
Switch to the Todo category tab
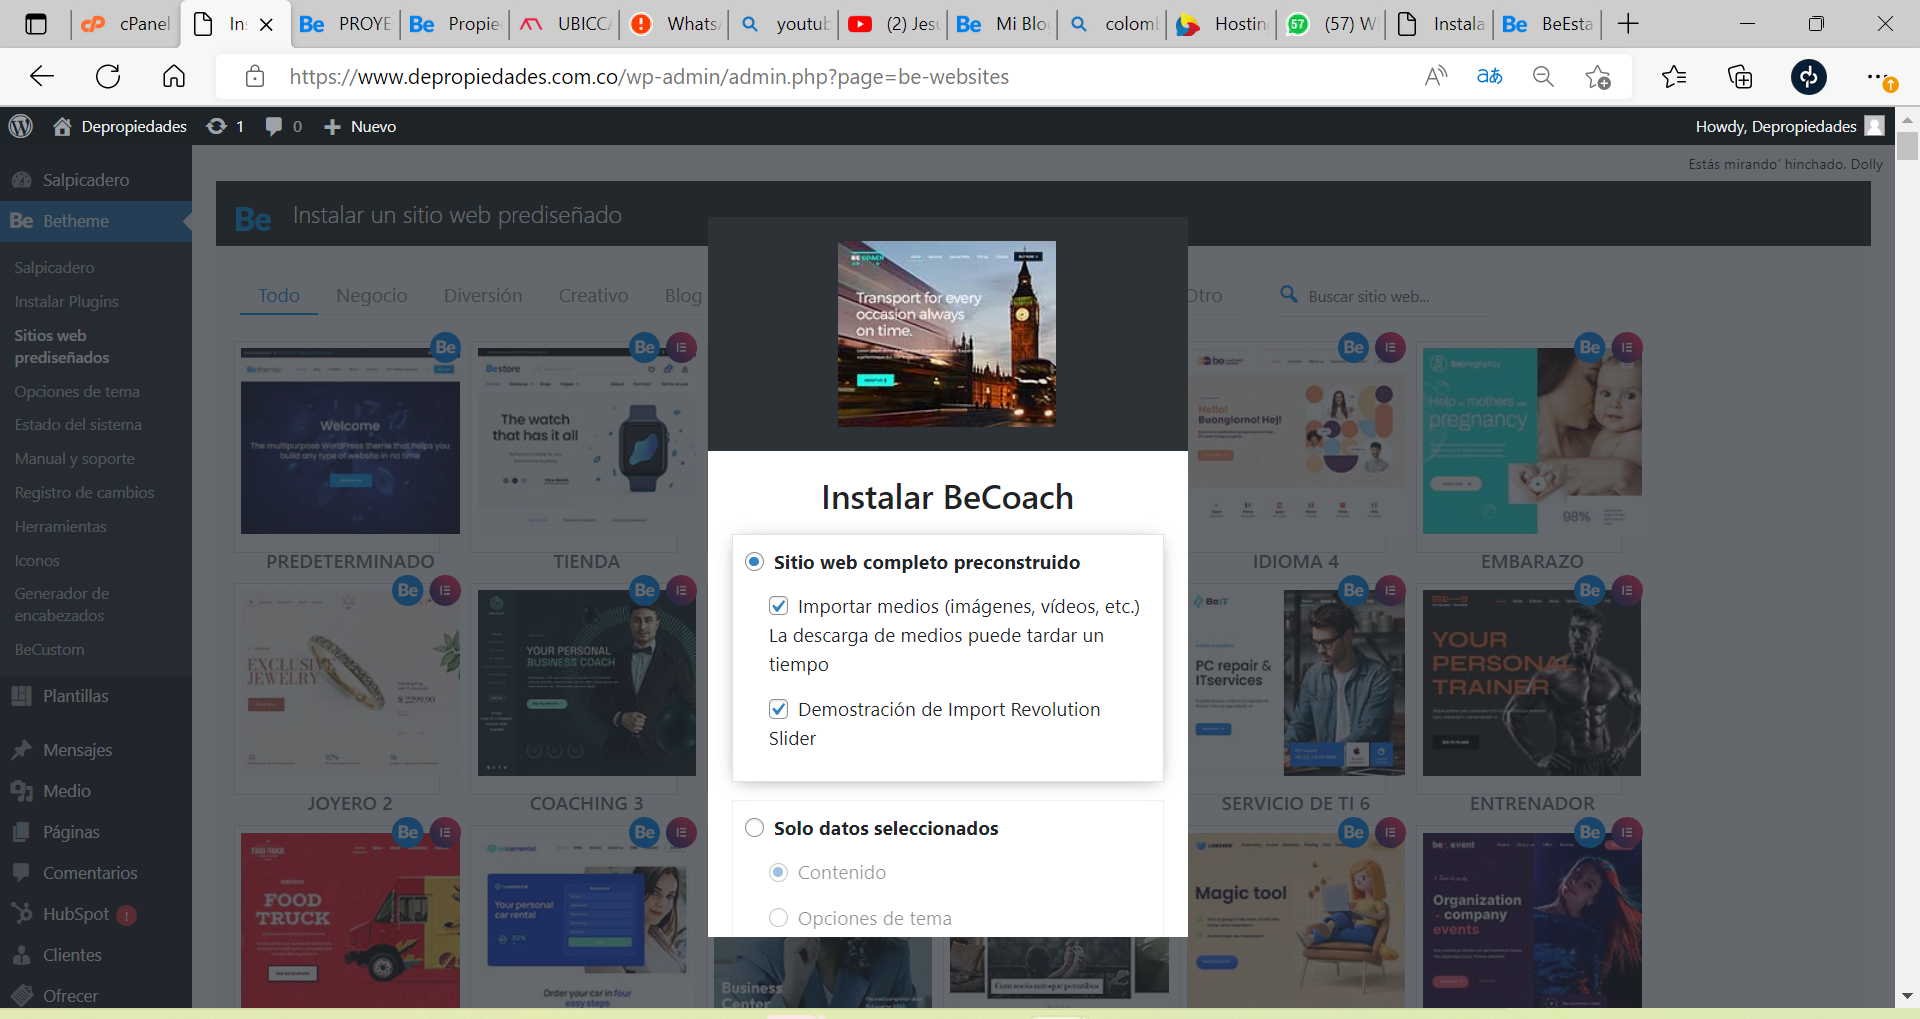[x=279, y=295]
